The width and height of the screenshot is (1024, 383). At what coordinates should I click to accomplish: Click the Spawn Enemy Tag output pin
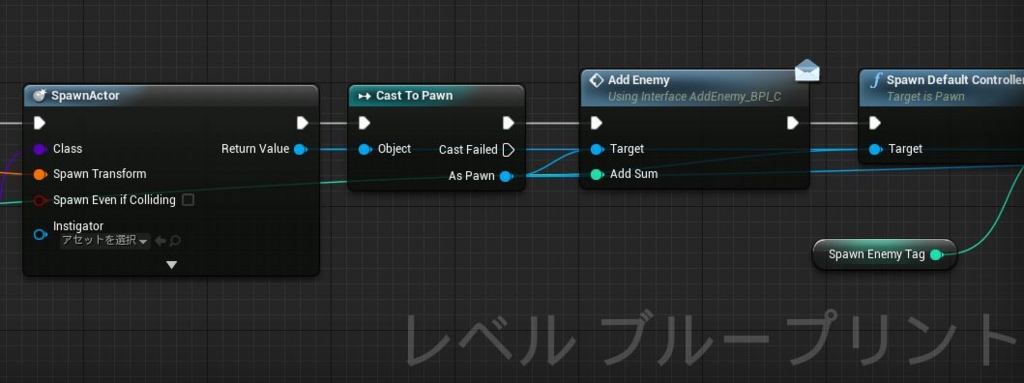[x=936, y=255]
